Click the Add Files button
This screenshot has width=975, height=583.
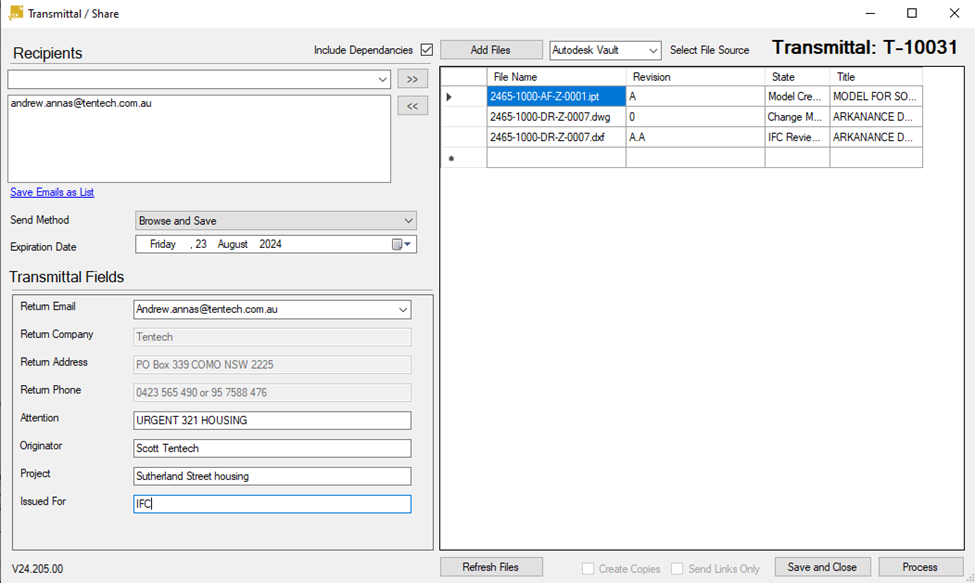tap(491, 50)
